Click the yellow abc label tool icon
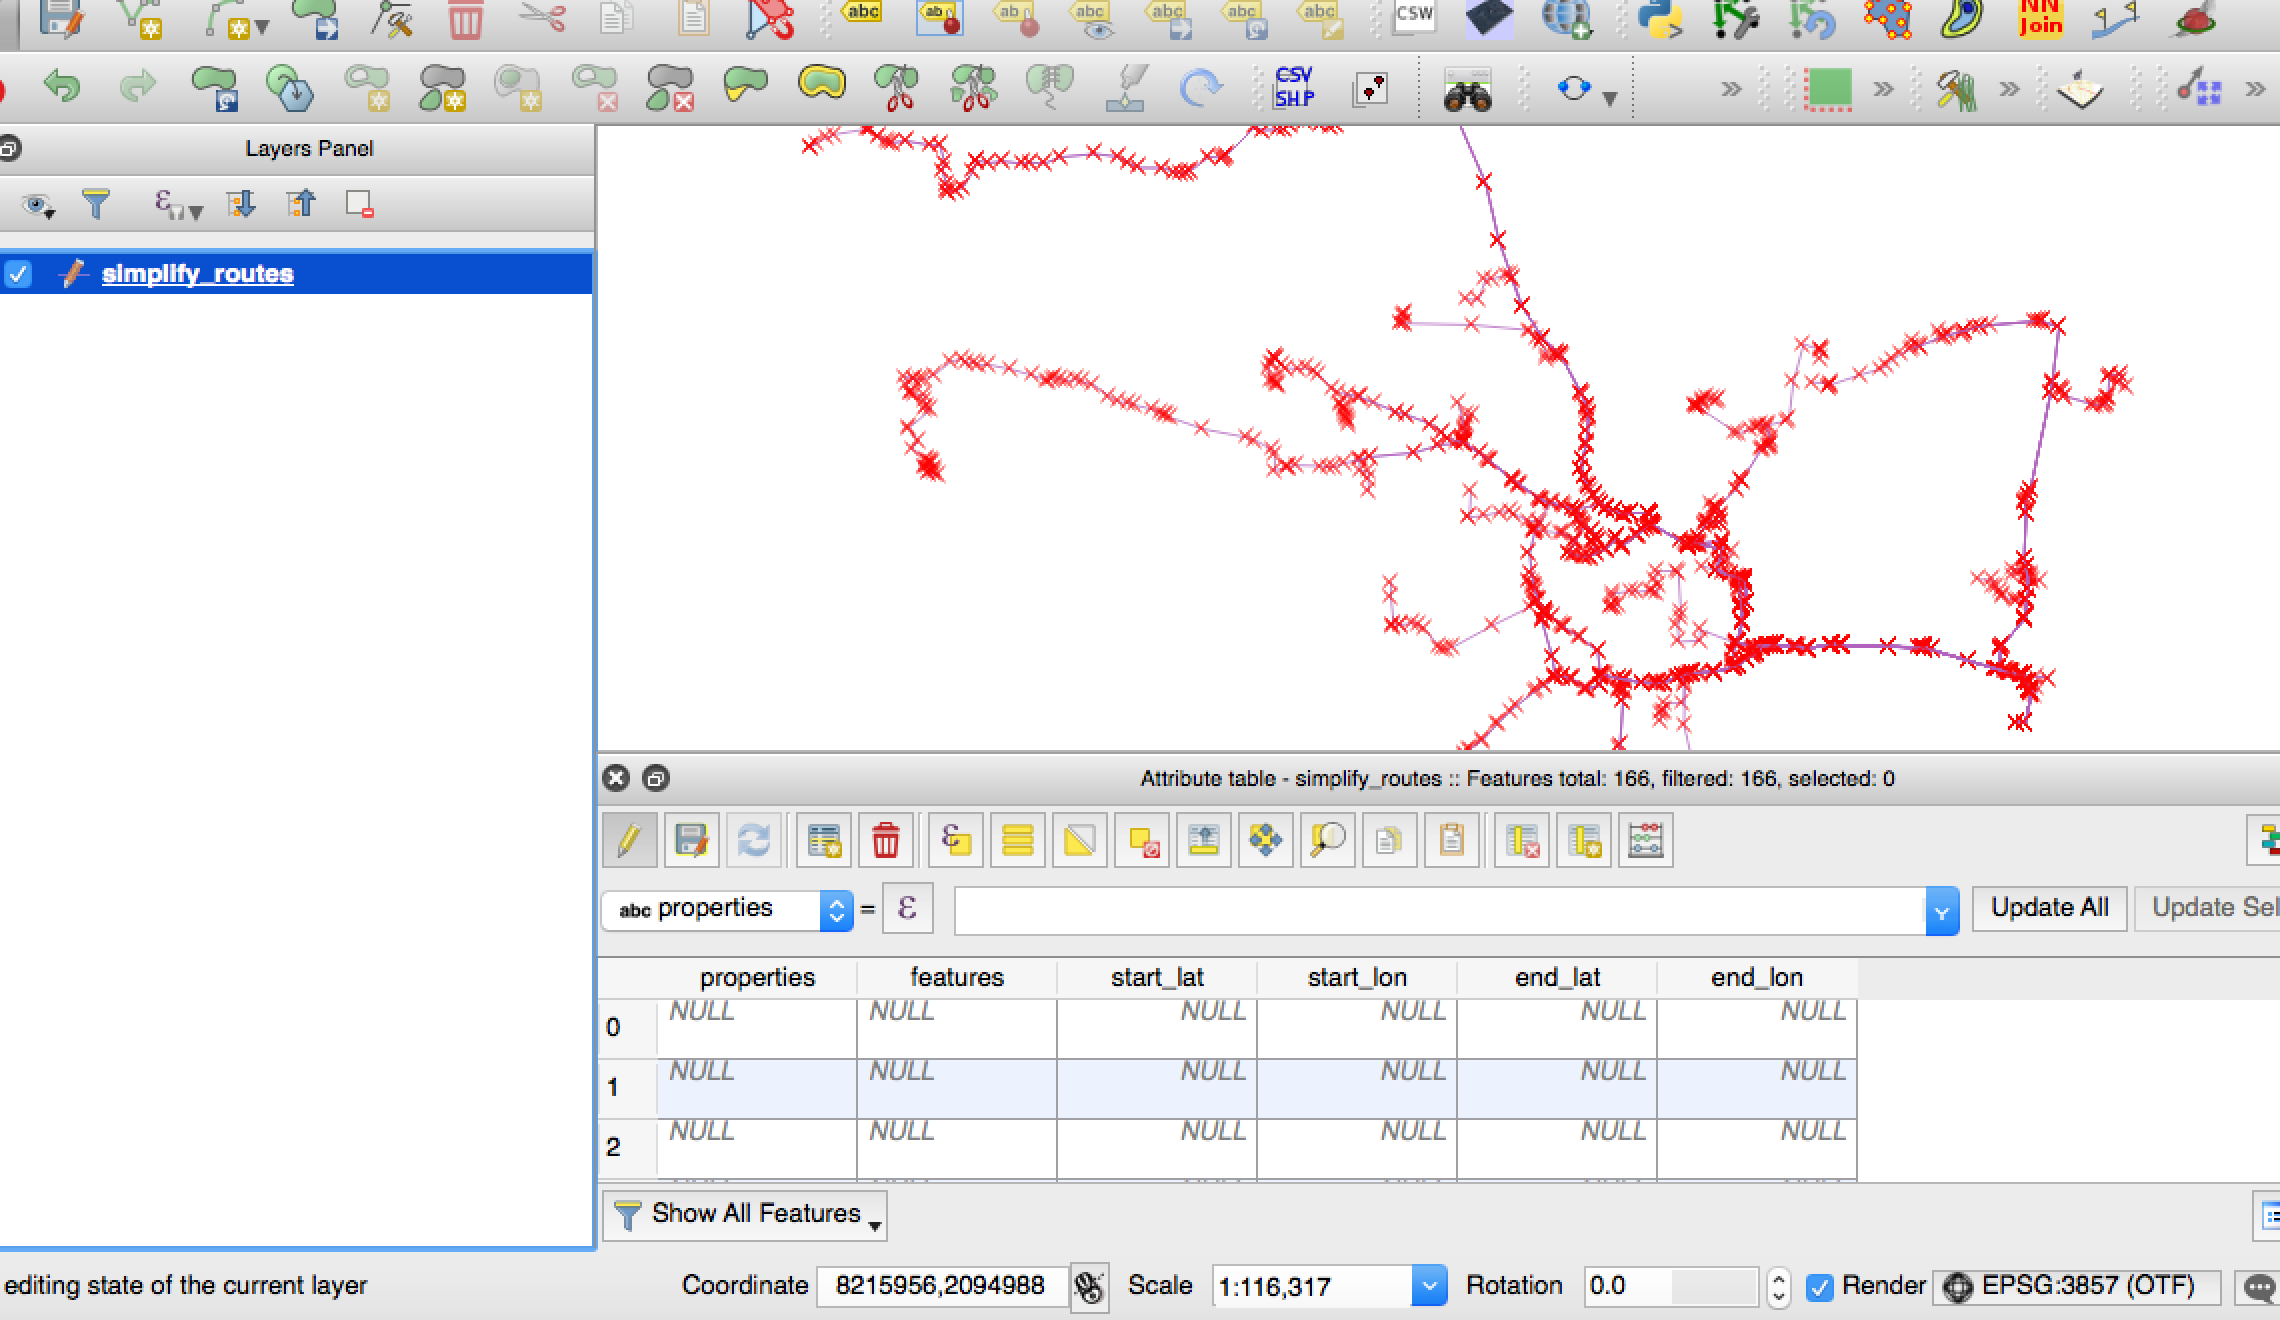2280x1320 pixels. point(862,14)
